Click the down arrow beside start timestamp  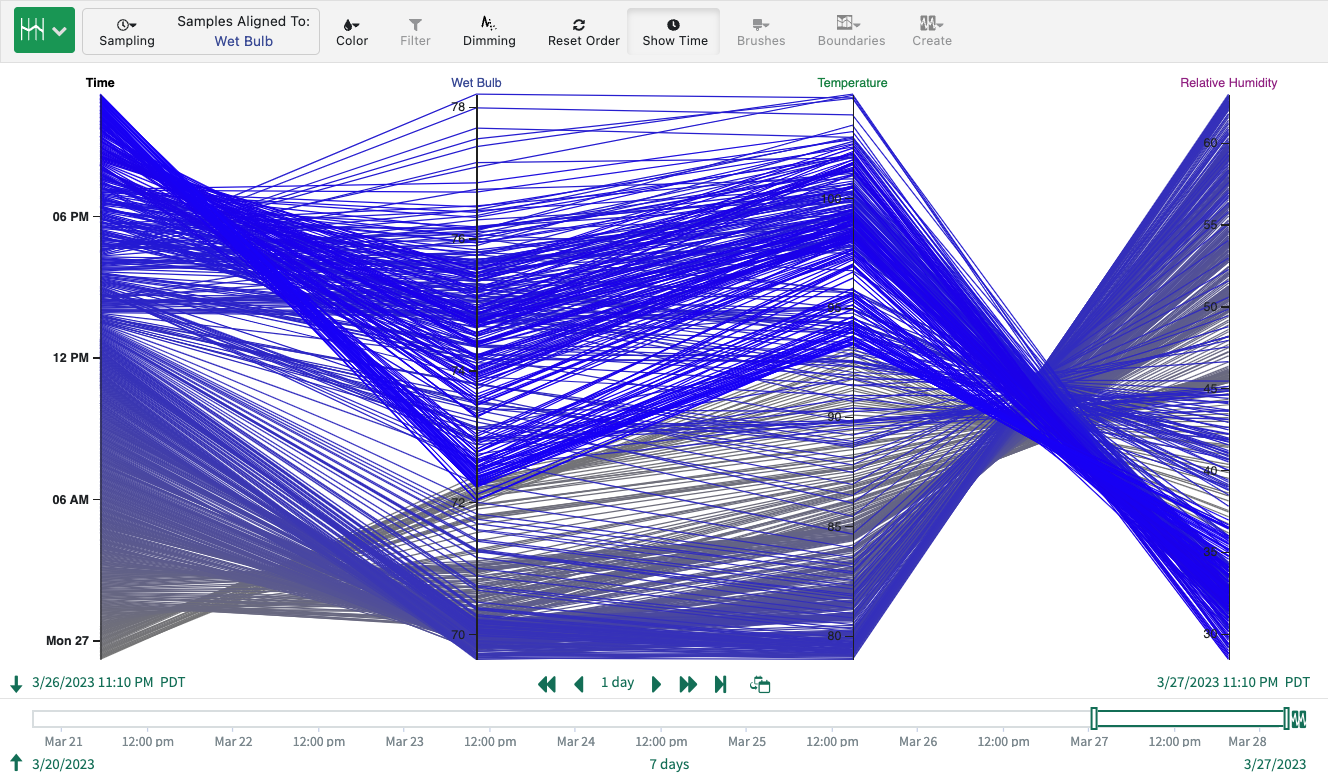pyautogui.click(x=16, y=684)
